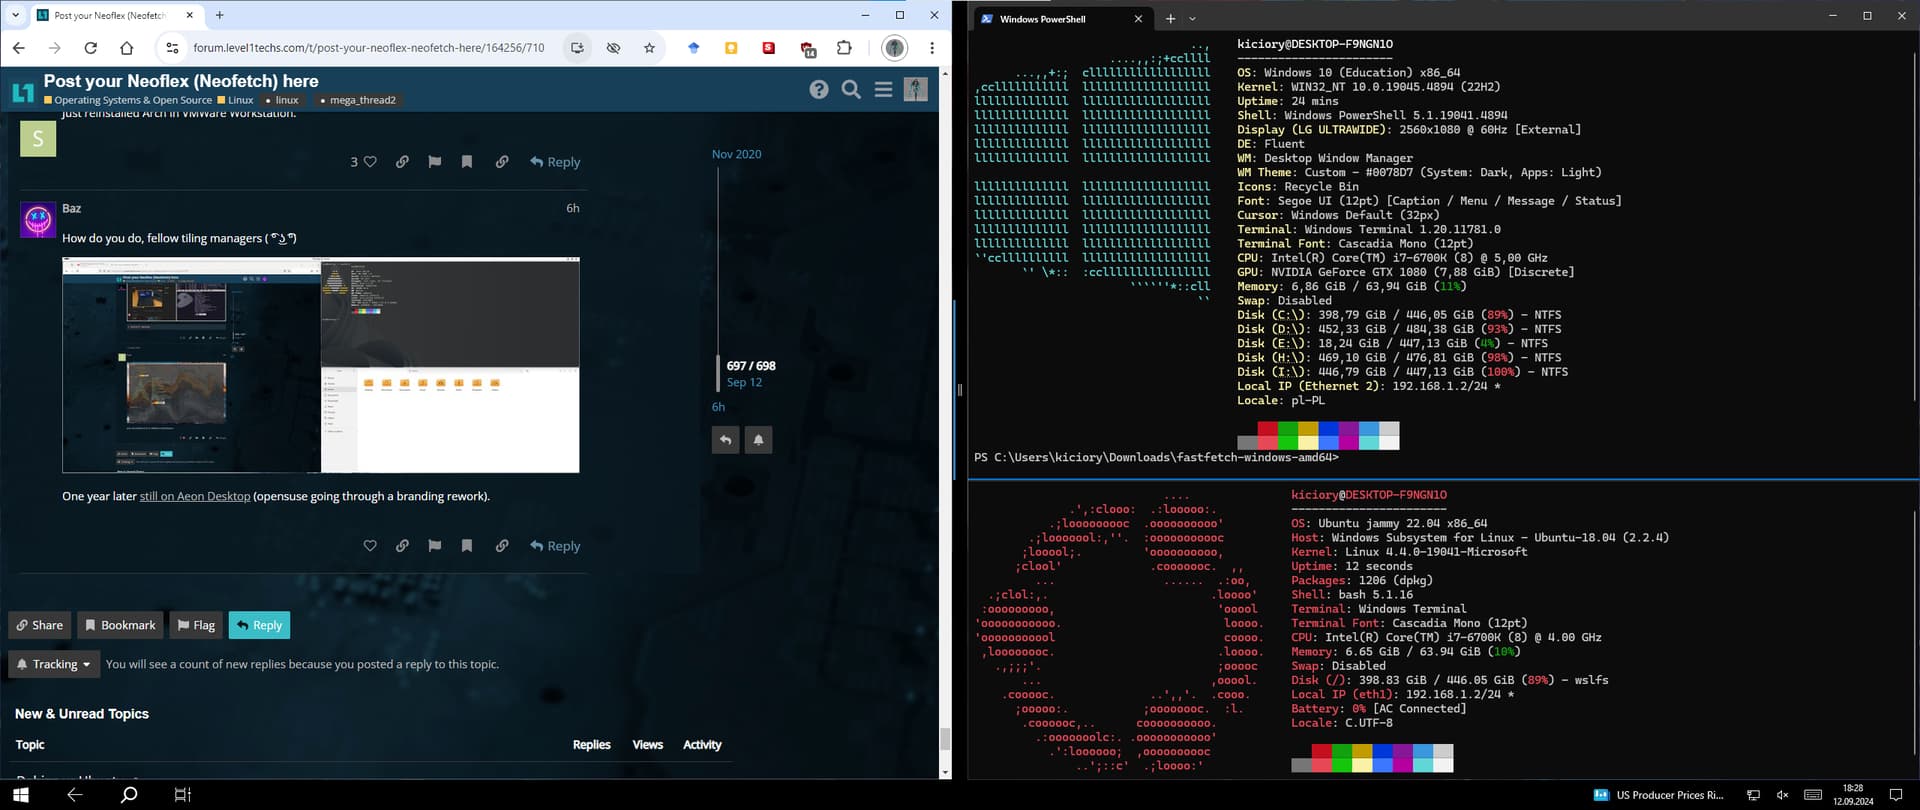Image resolution: width=1920 pixels, height=810 pixels.
Task: Open the forum help question mark icon
Action: (x=819, y=90)
